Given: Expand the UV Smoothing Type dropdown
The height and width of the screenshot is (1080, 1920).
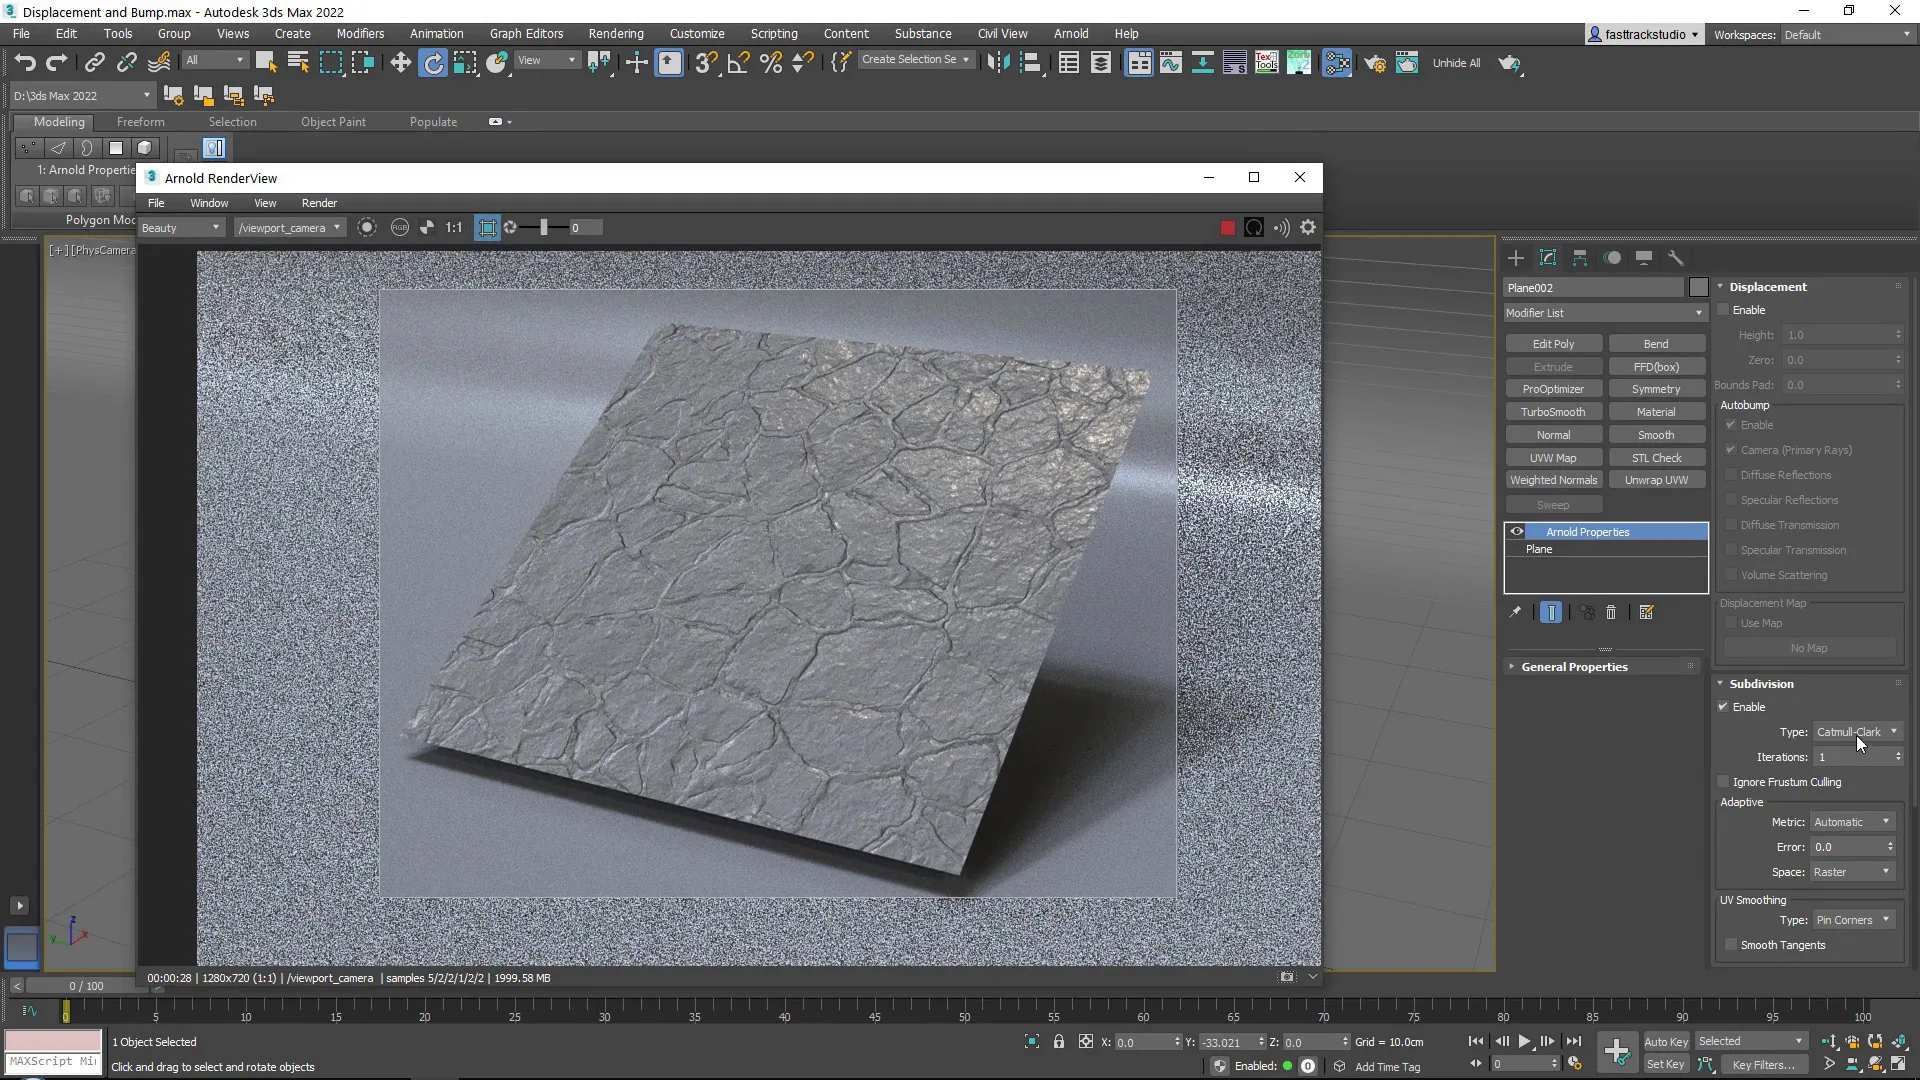Looking at the screenshot, I should coord(1887,919).
